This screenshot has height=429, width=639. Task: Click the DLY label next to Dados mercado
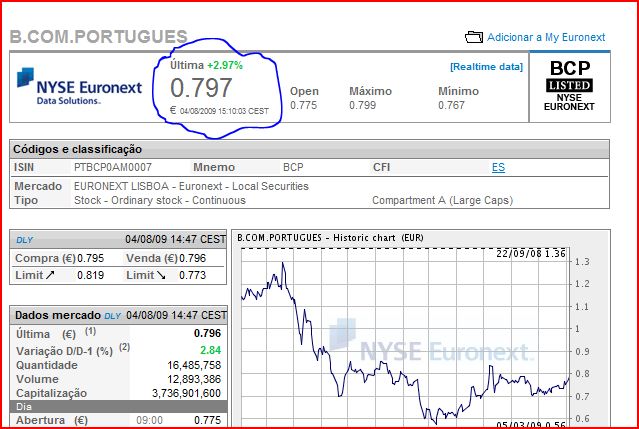(112, 316)
